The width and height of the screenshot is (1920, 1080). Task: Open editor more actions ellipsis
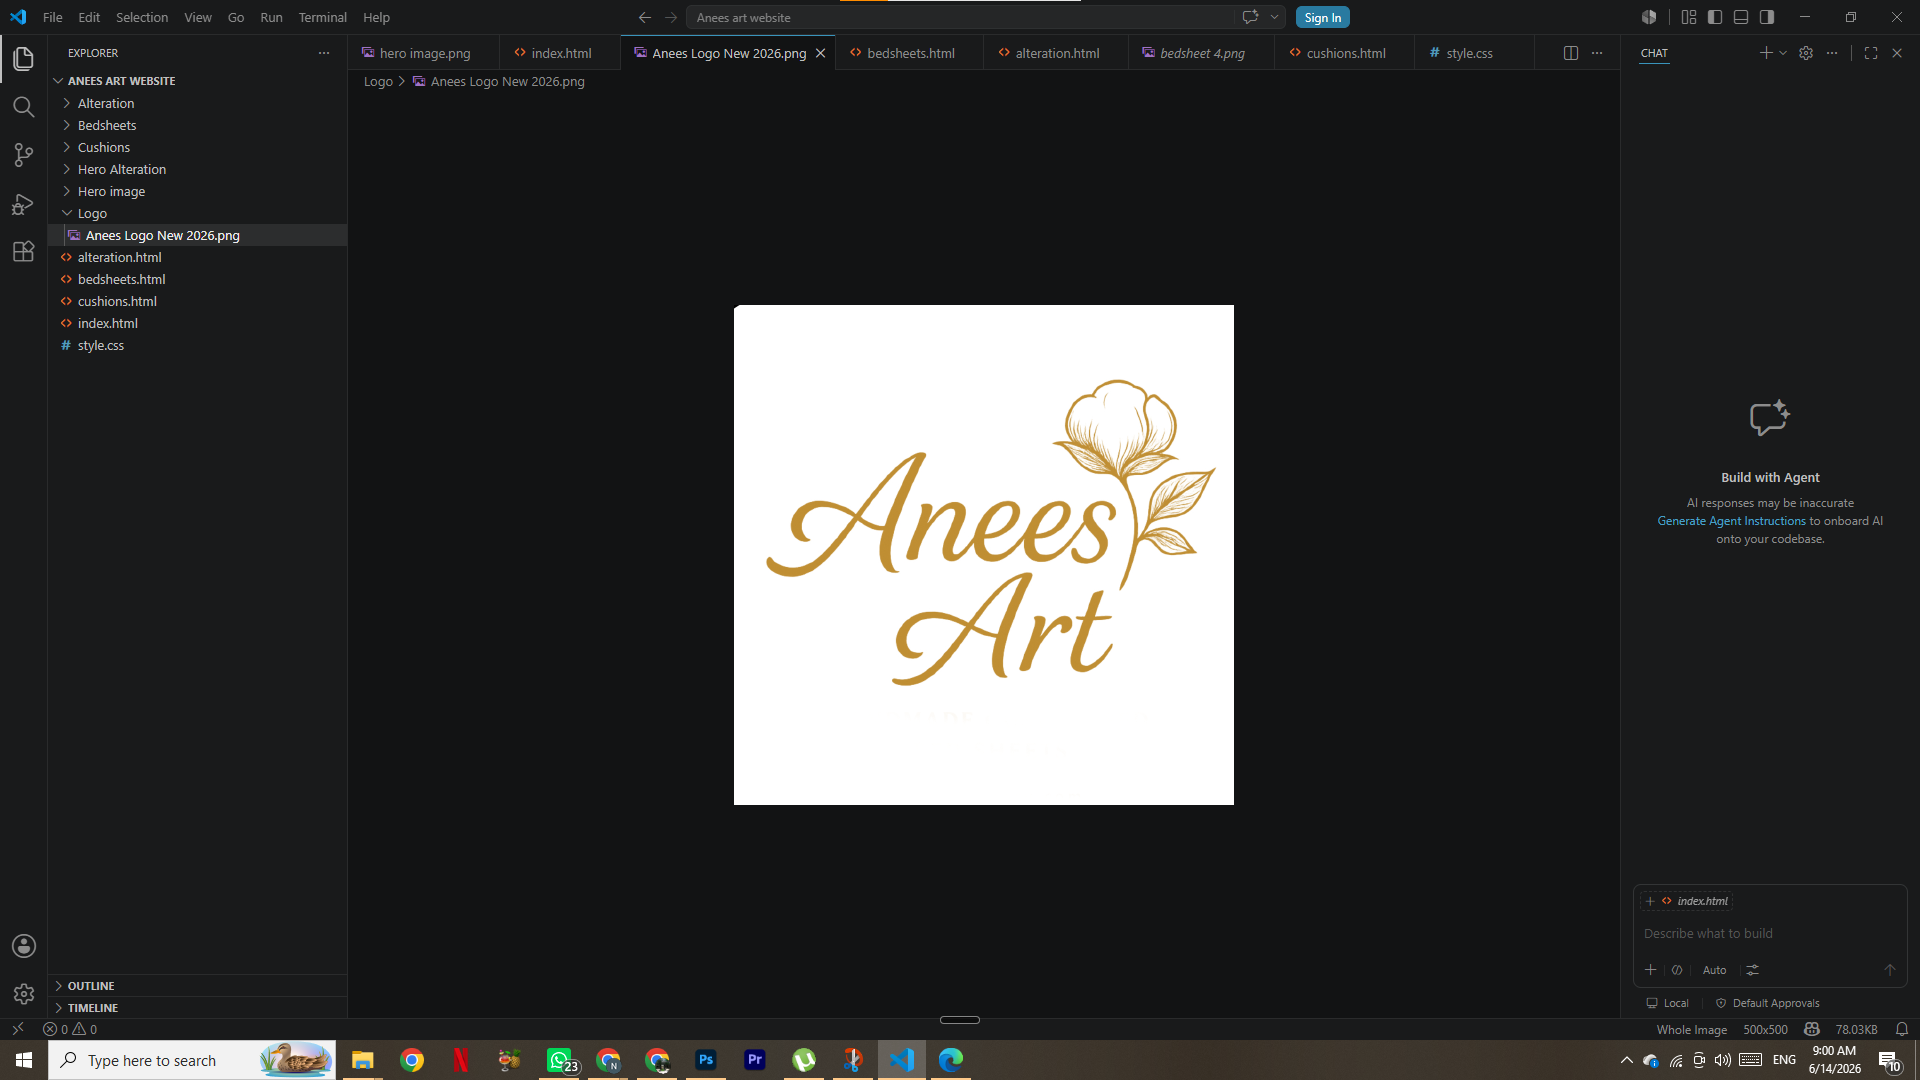pyautogui.click(x=1597, y=53)
